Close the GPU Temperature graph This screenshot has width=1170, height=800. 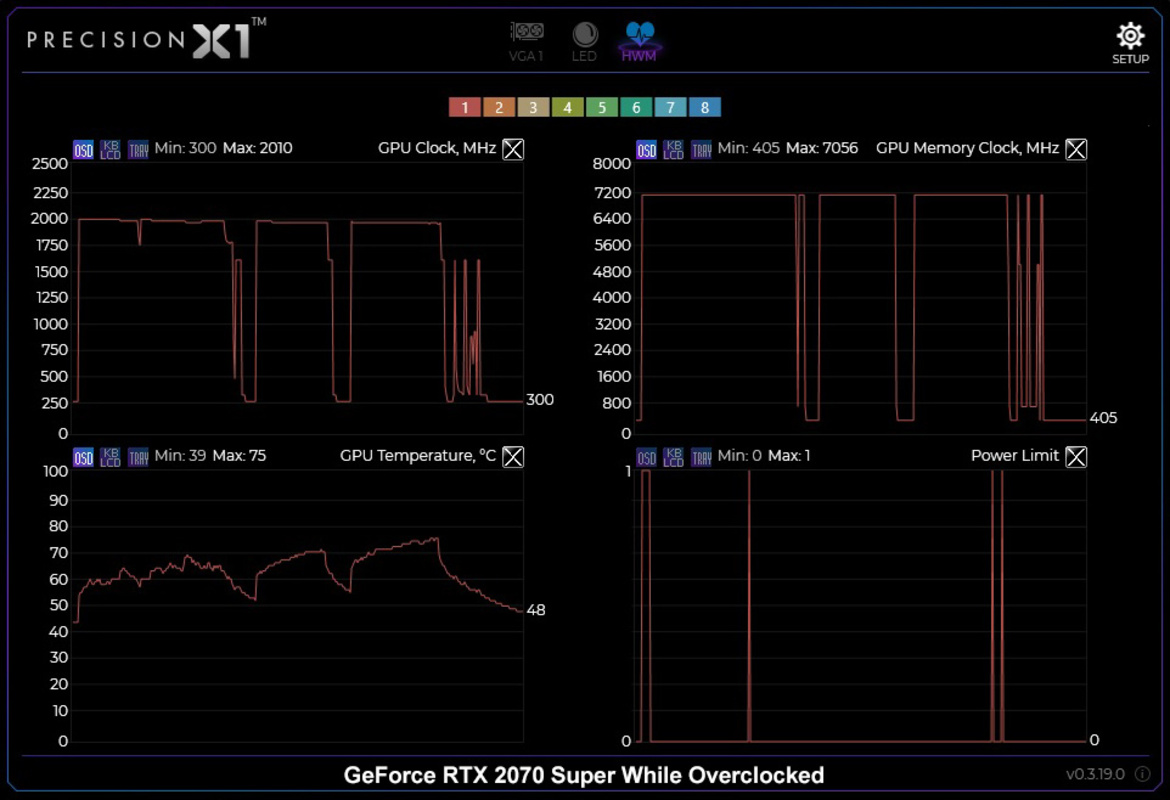513,457
